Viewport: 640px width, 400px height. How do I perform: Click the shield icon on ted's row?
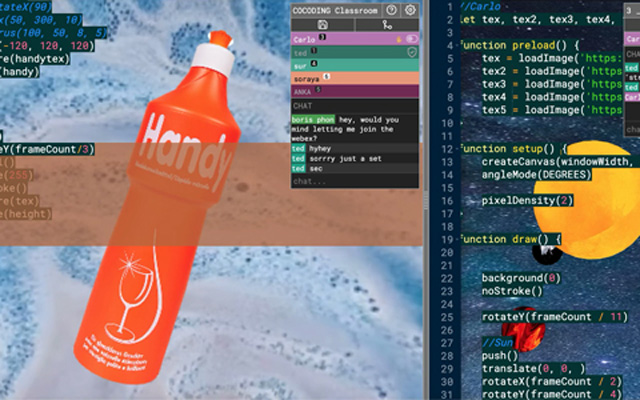(x=411, y=51)
